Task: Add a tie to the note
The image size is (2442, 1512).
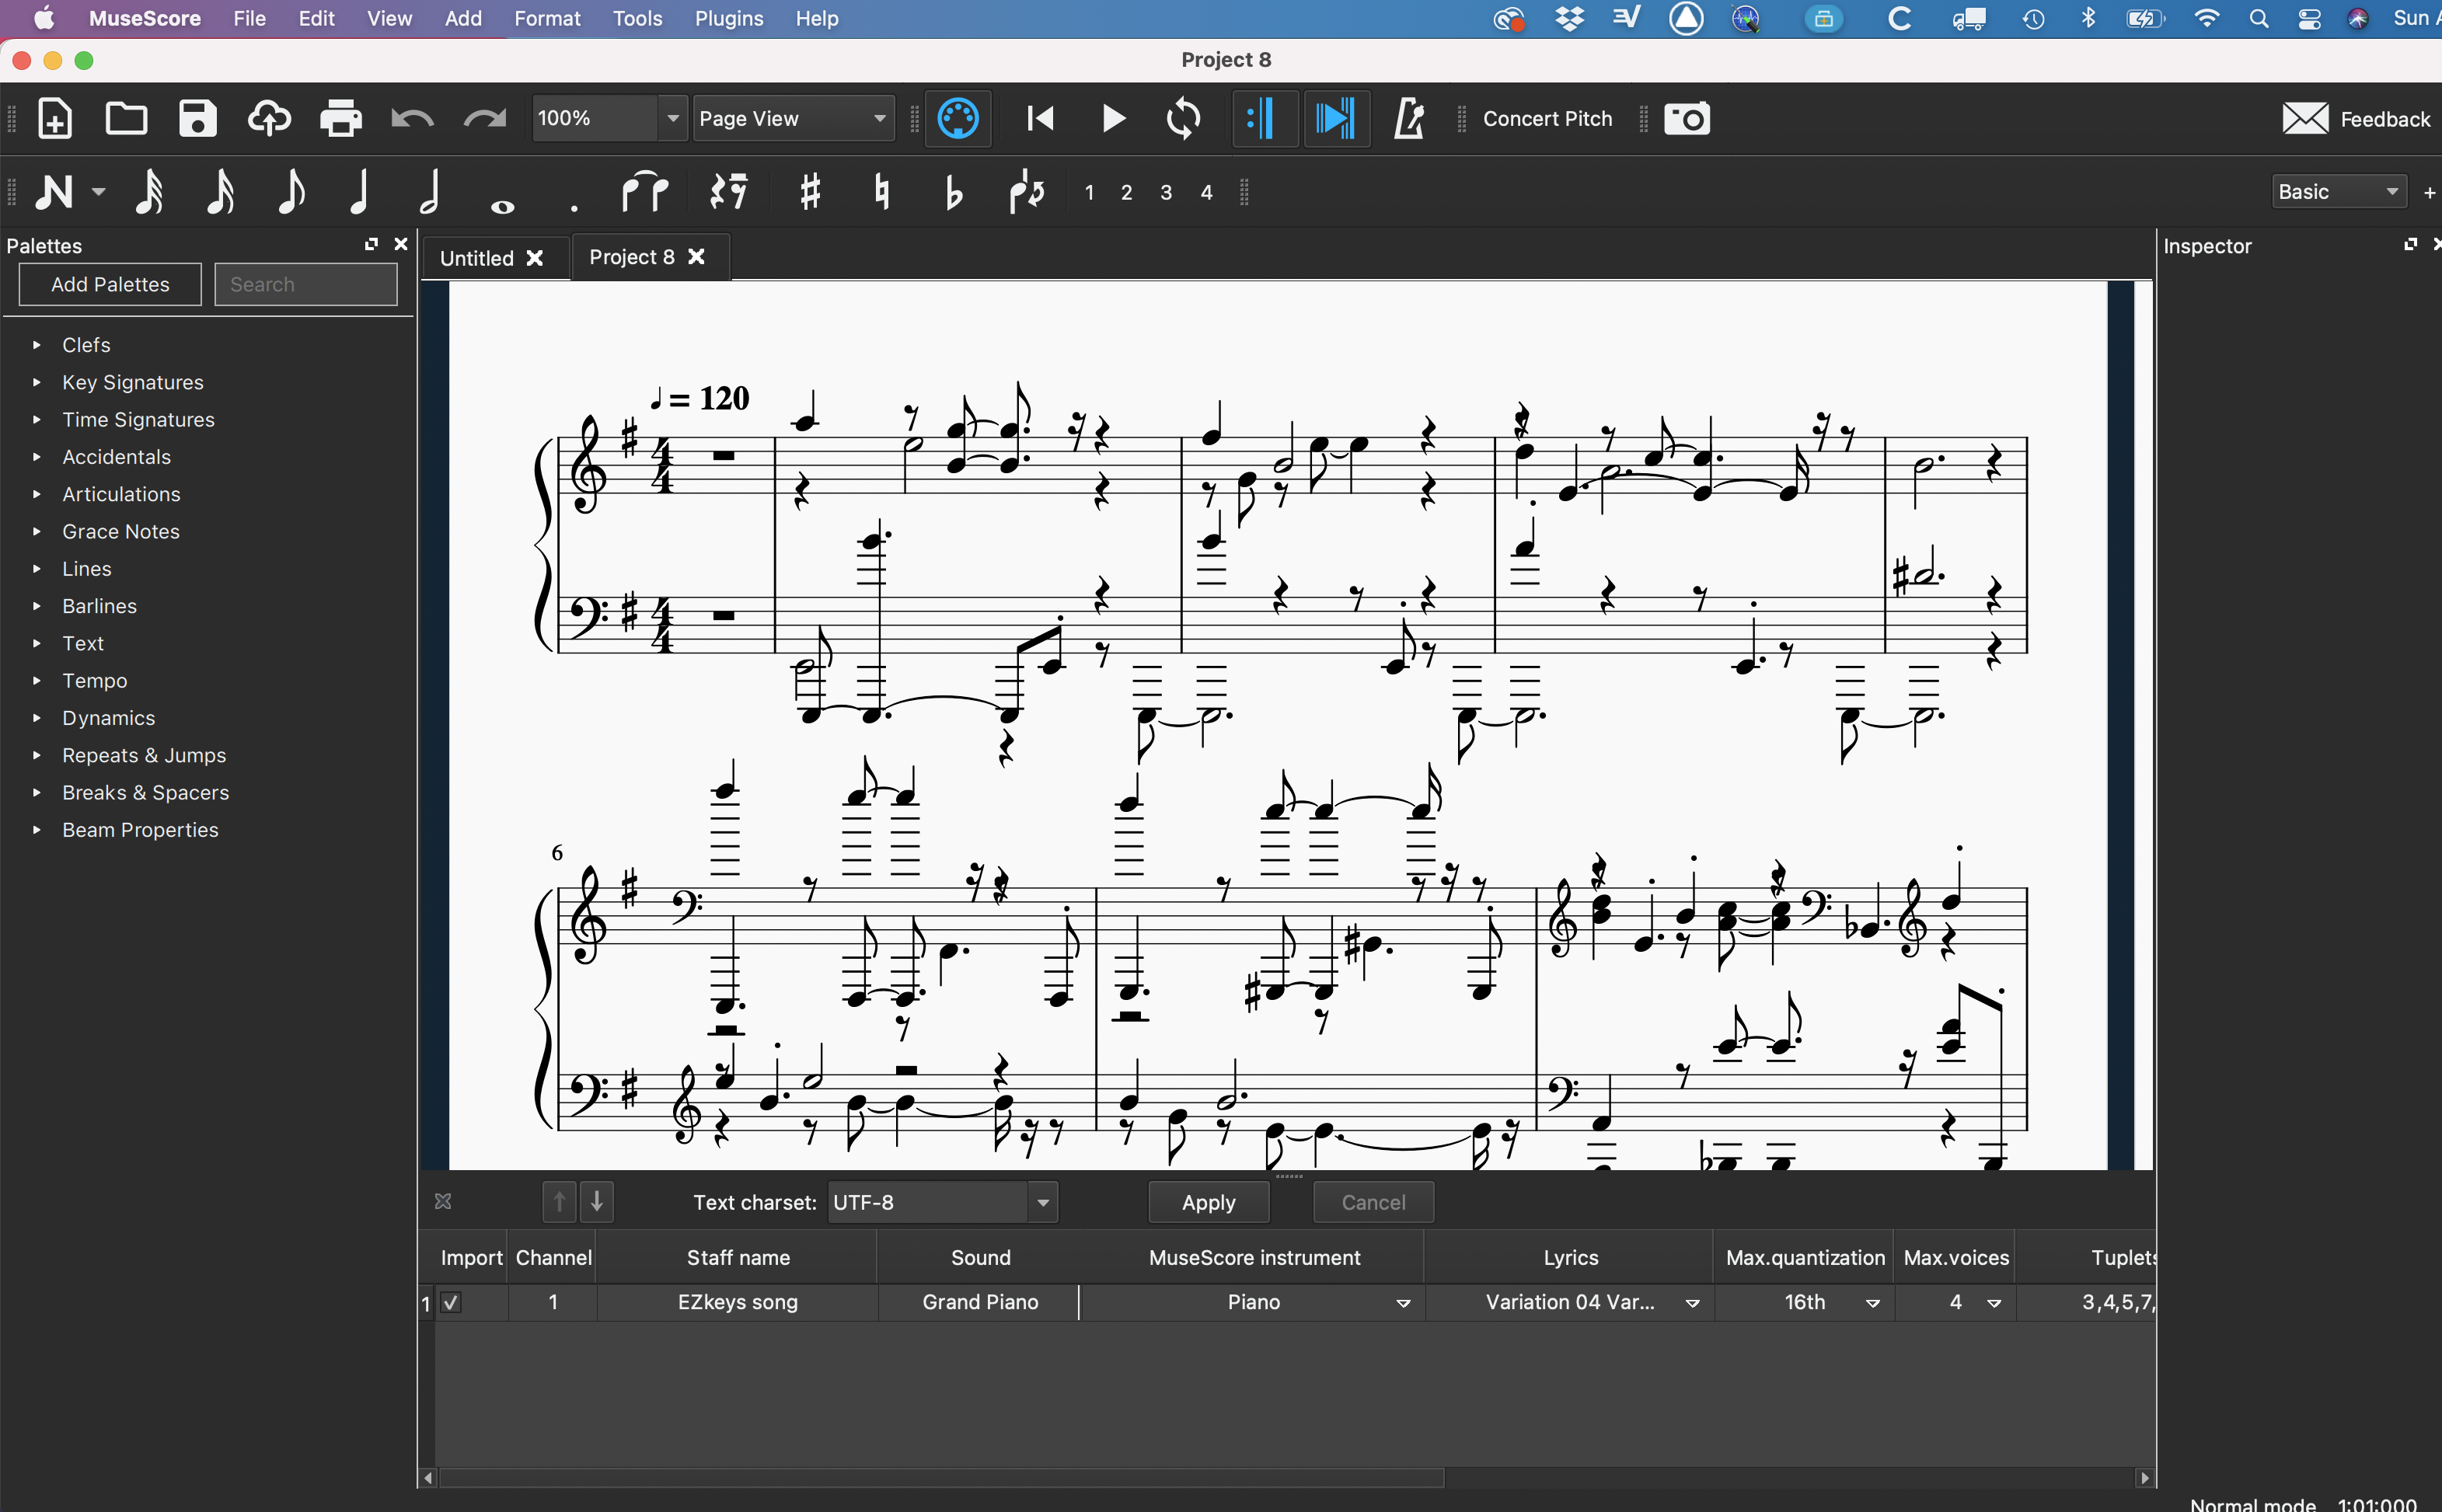Action: coord(645,191)
